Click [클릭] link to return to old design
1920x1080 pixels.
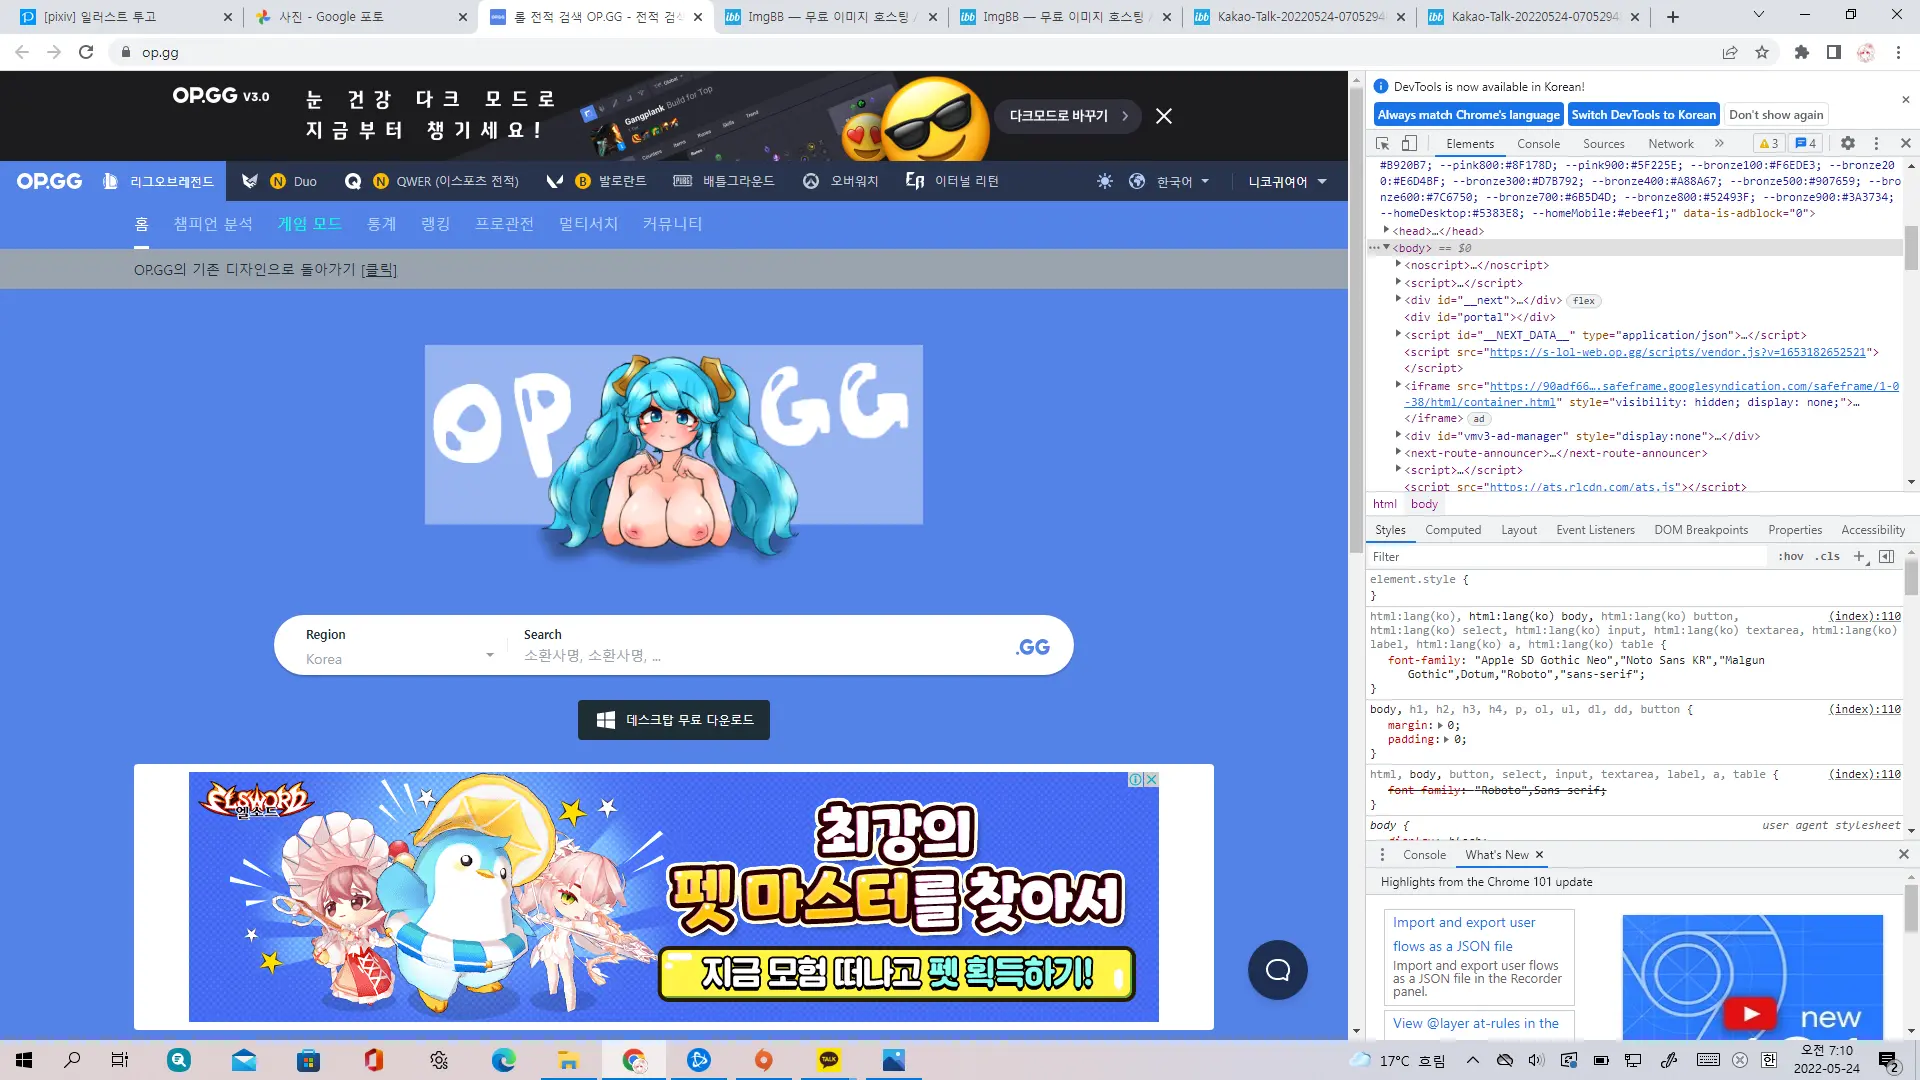[x=379, y=270]
